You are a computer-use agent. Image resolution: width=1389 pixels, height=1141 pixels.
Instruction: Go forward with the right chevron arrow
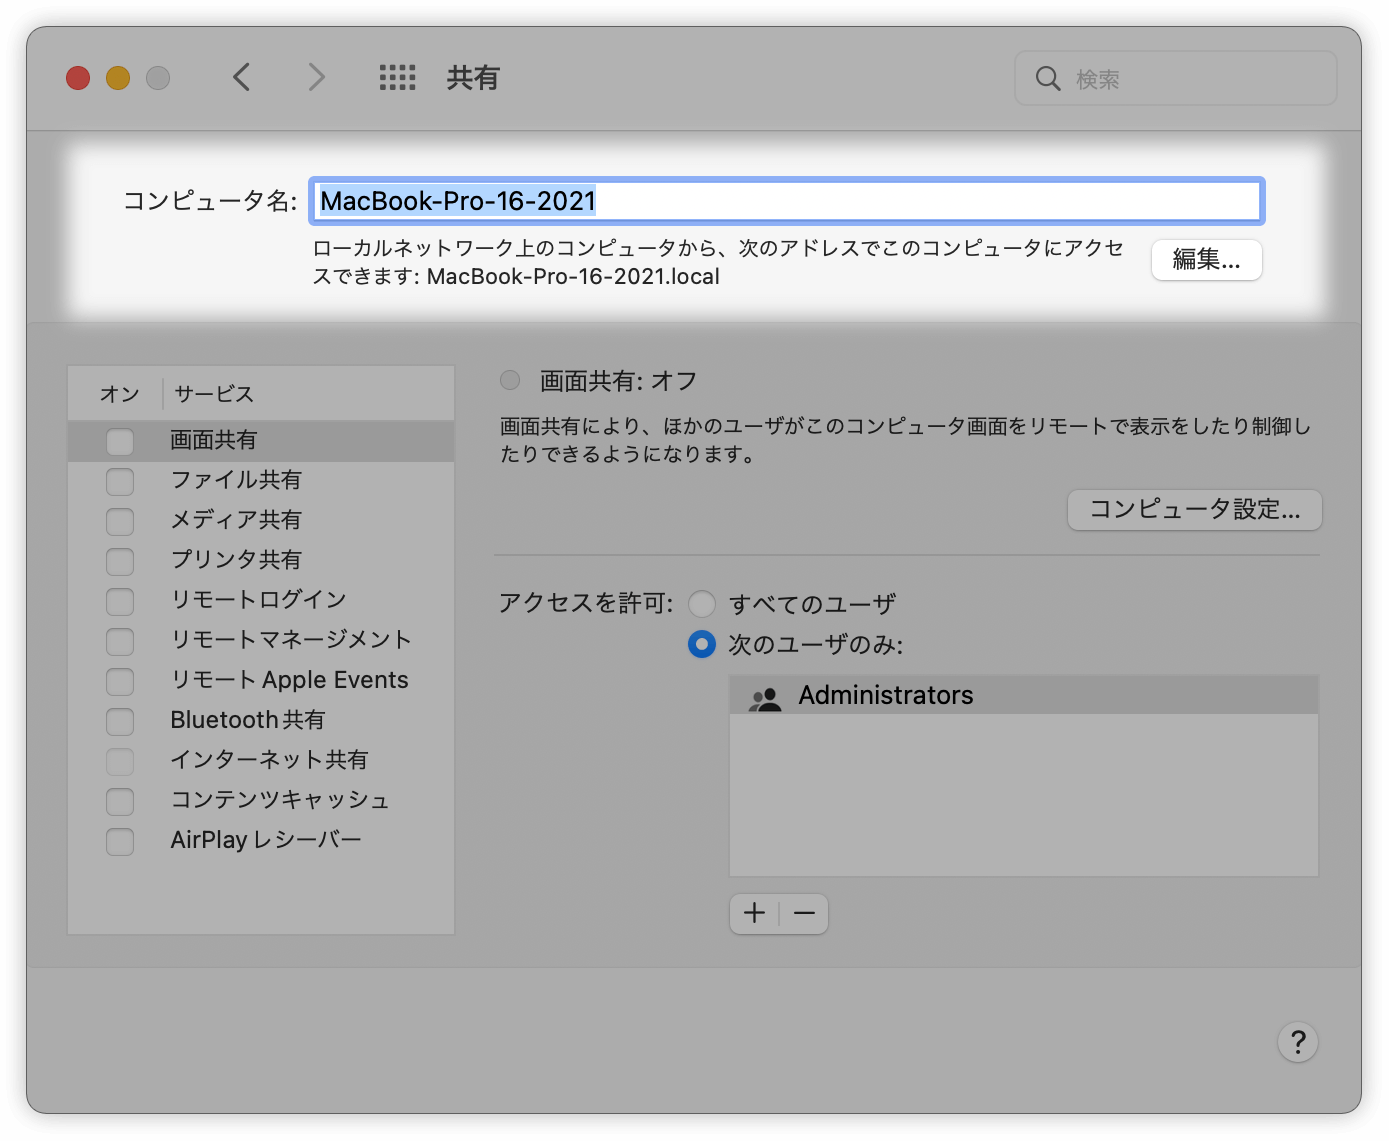click(x=316, y=77)
